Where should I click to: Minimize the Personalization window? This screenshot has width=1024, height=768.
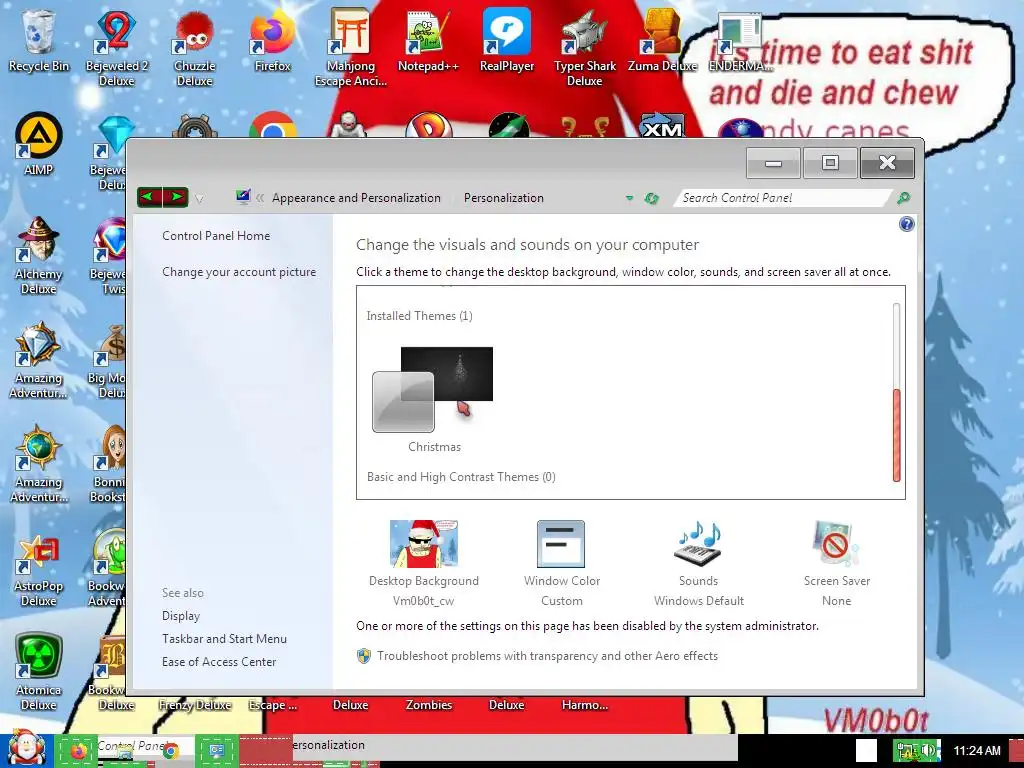pyautogui.click(x=773, y=163)
